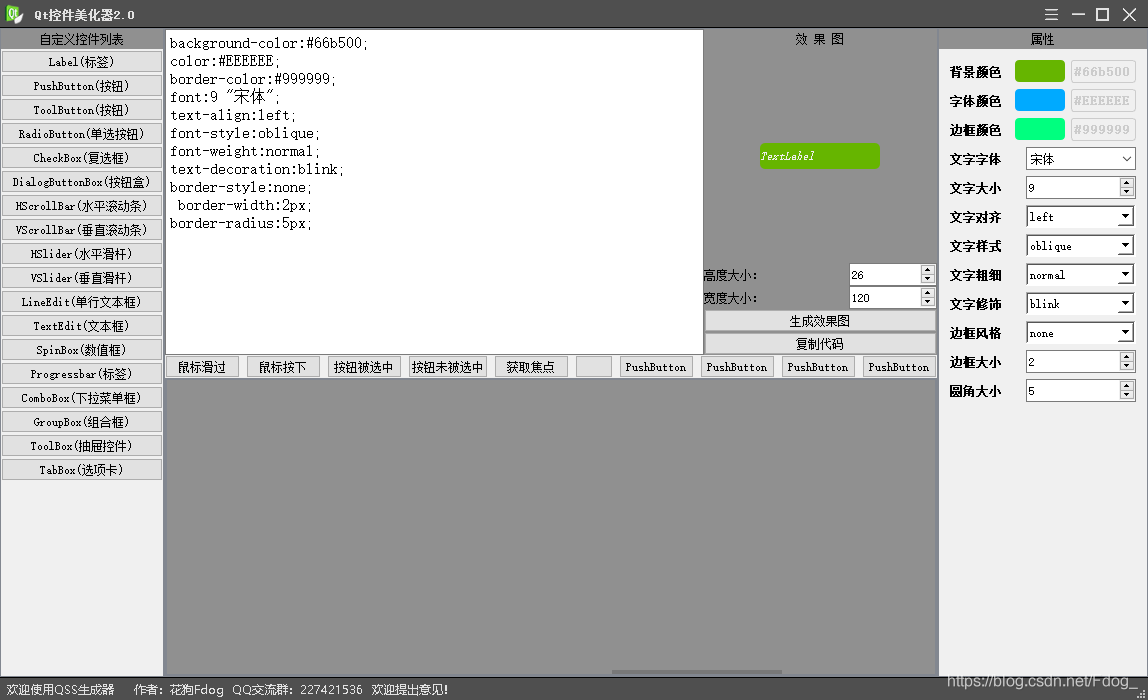Viewport: 1148px width, 700px height.
Task: Select ToolBox(抽屉控件) control
Action: tap(81, 446)
